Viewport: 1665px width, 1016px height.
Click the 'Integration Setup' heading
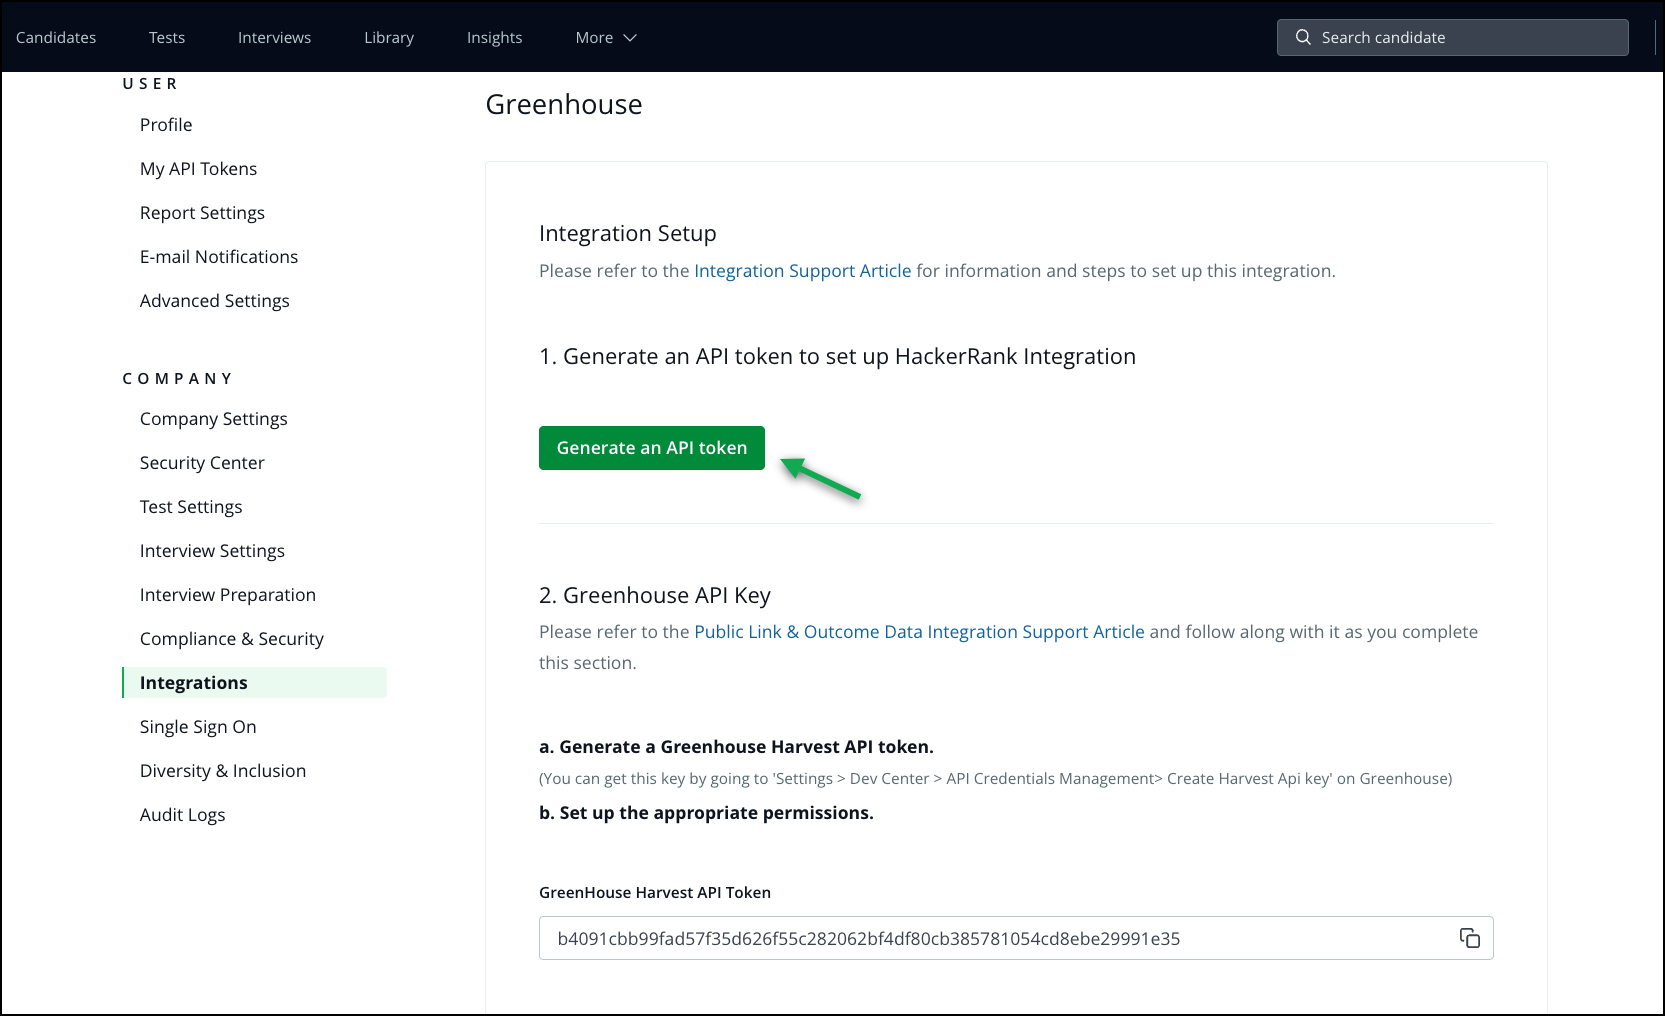(x=628, y=233)
